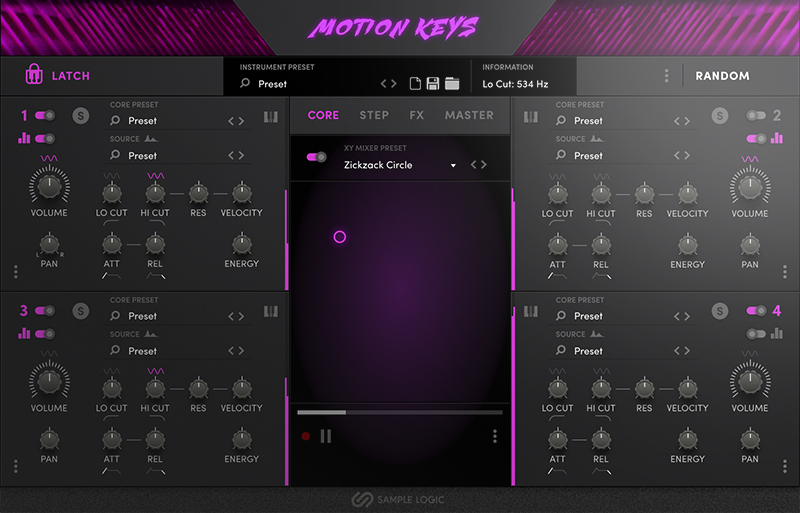Switch to the MASTER tab

coord(469,115)
